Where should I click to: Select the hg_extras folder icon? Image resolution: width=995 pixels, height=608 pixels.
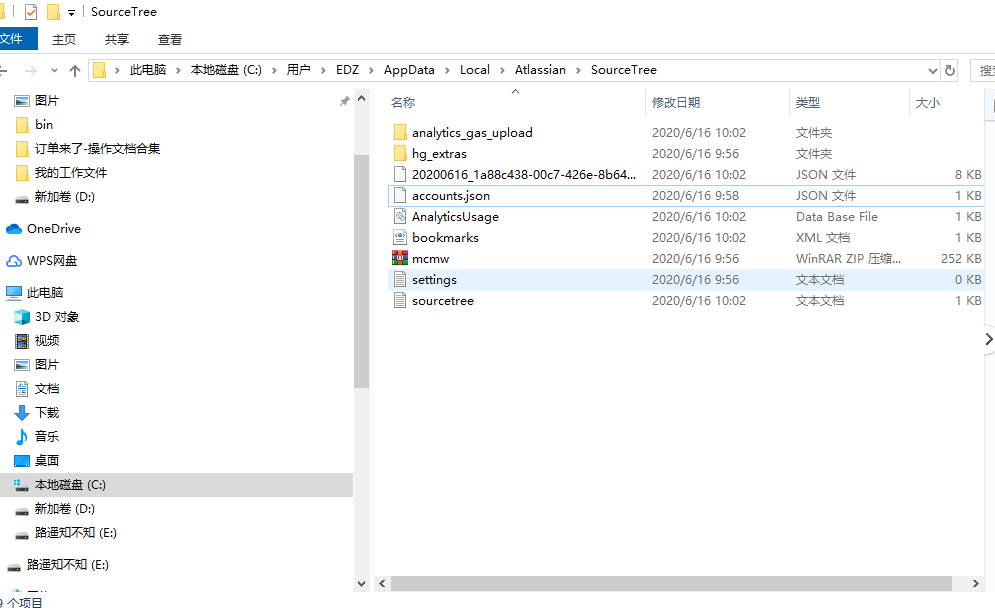[x=400, y=153]
